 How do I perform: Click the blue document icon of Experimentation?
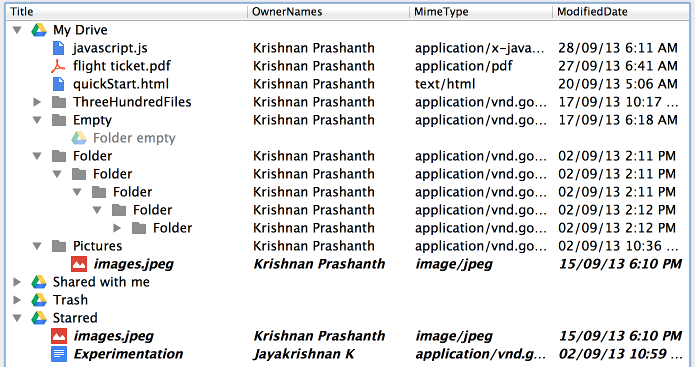click(x=59, y=354)
